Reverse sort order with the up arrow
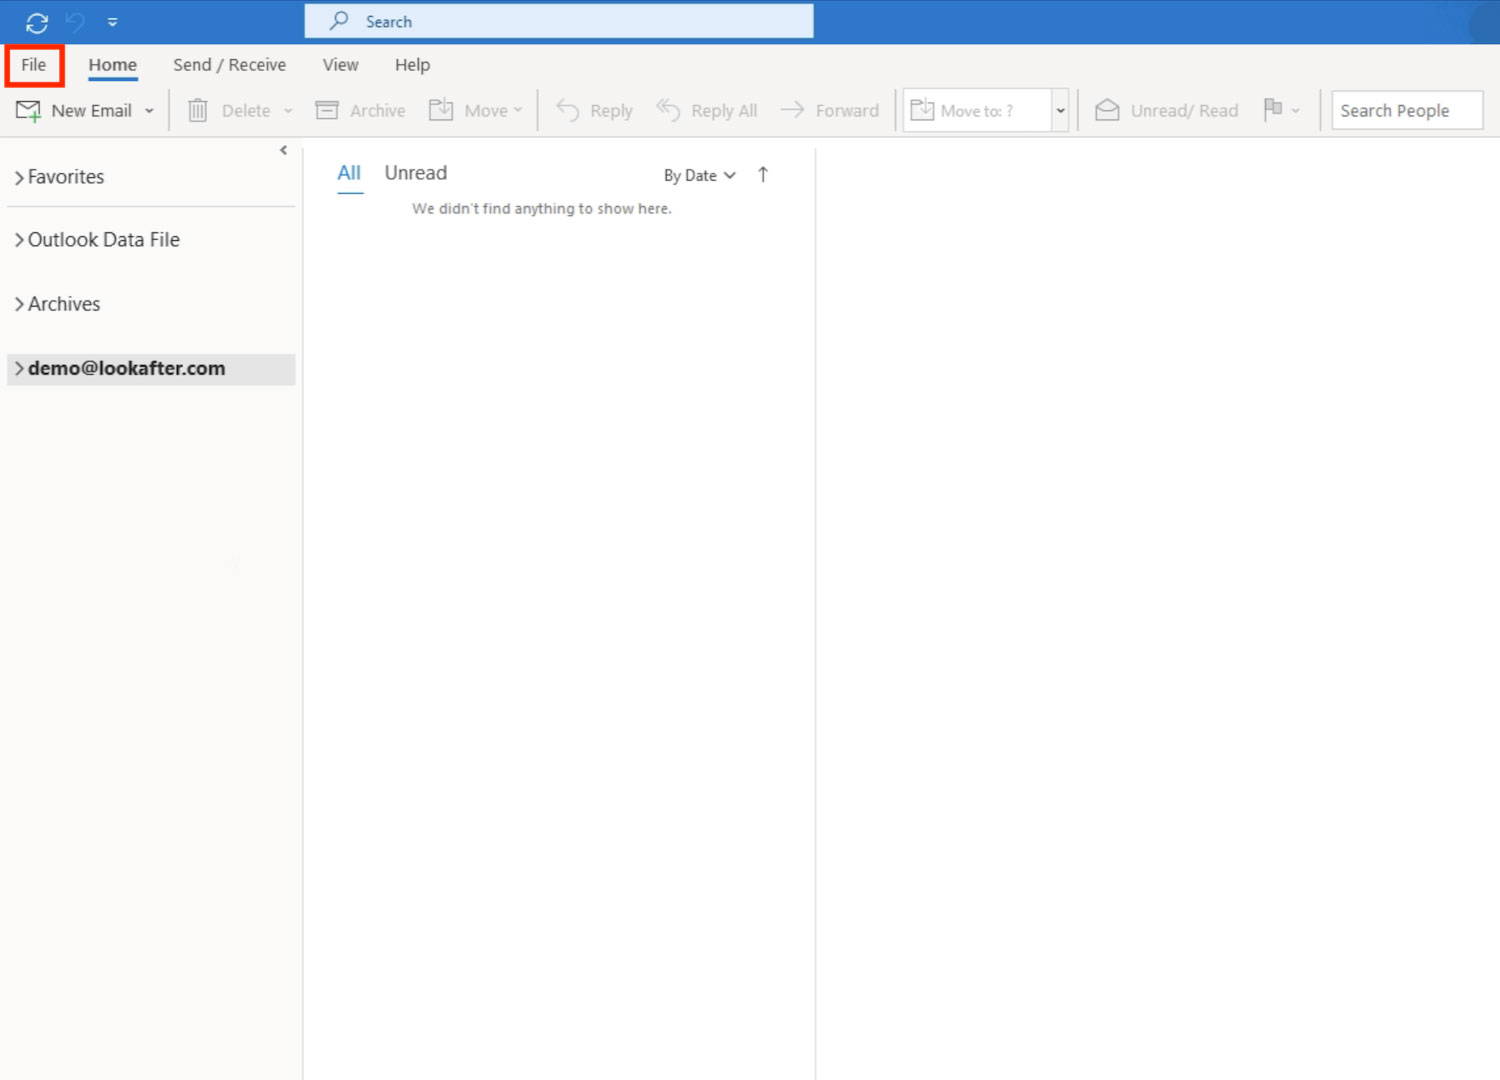This screenshot has width=1500, height=1080. (763, 175)
